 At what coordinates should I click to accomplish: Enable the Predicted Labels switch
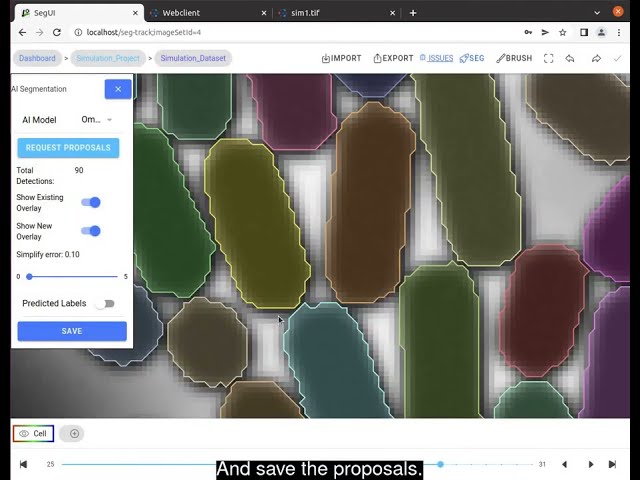105,304
